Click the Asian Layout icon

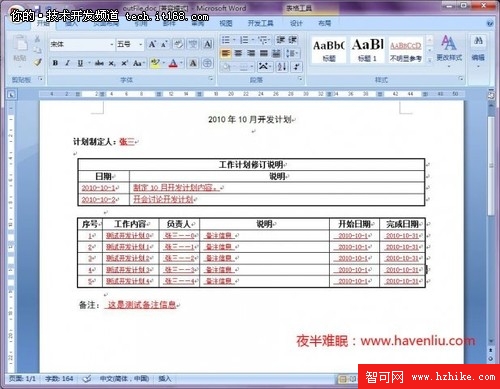point(264,67)
